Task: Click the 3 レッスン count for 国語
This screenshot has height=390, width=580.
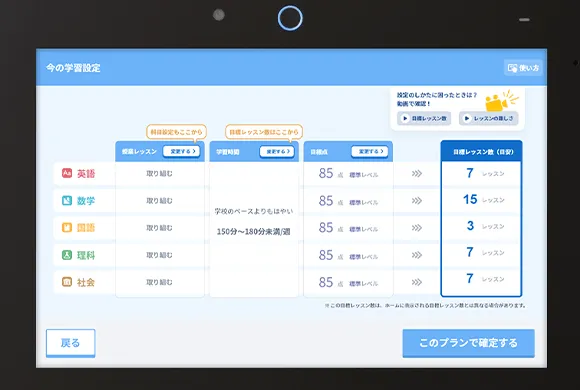Action: (485, 226)
